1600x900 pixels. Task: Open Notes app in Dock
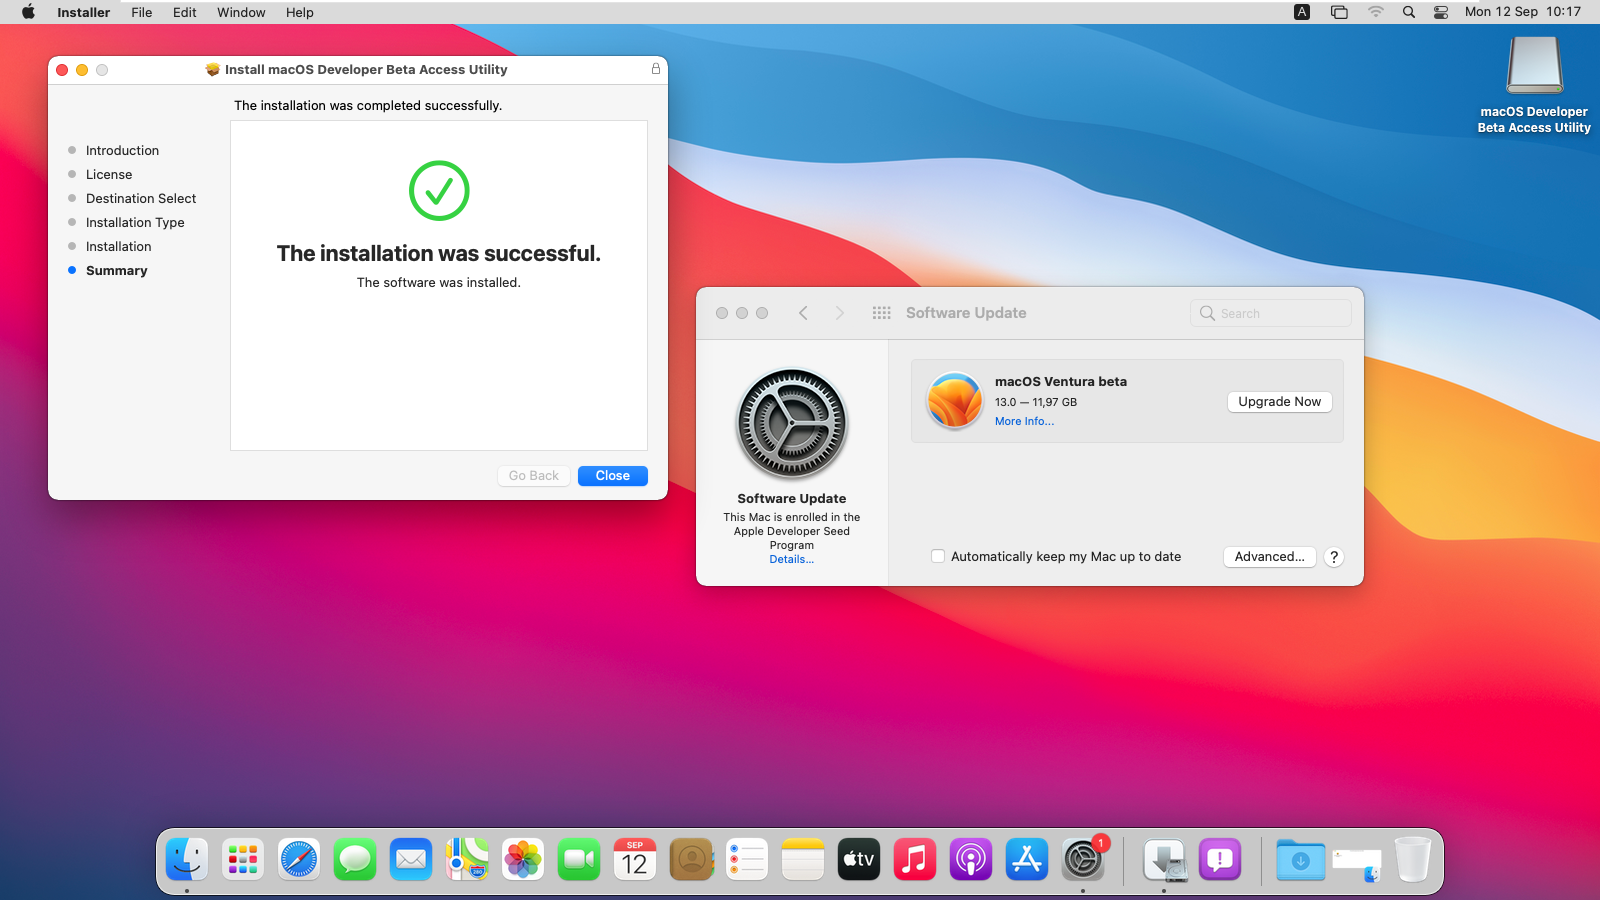click(803, 859)
